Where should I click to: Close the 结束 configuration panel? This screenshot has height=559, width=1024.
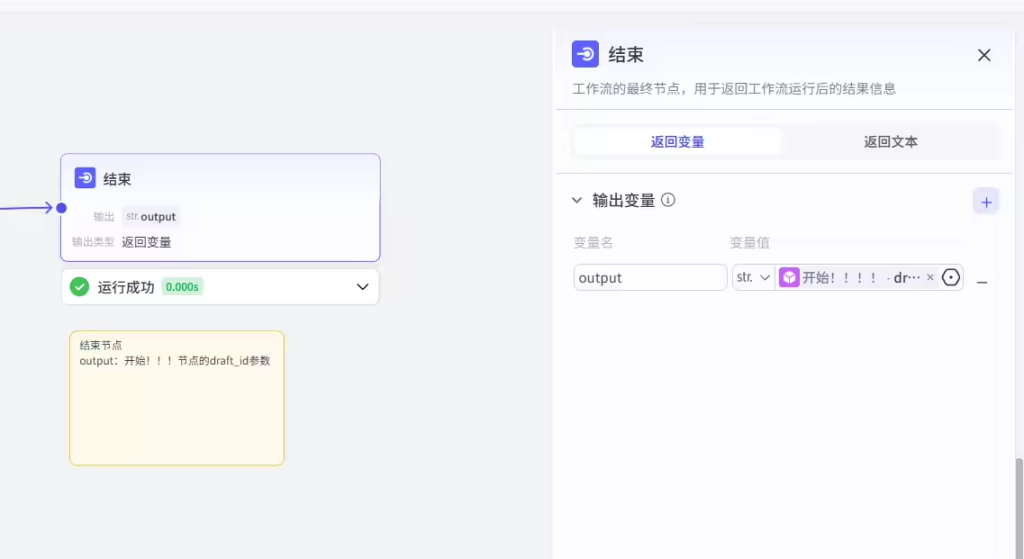click(984, 55)
